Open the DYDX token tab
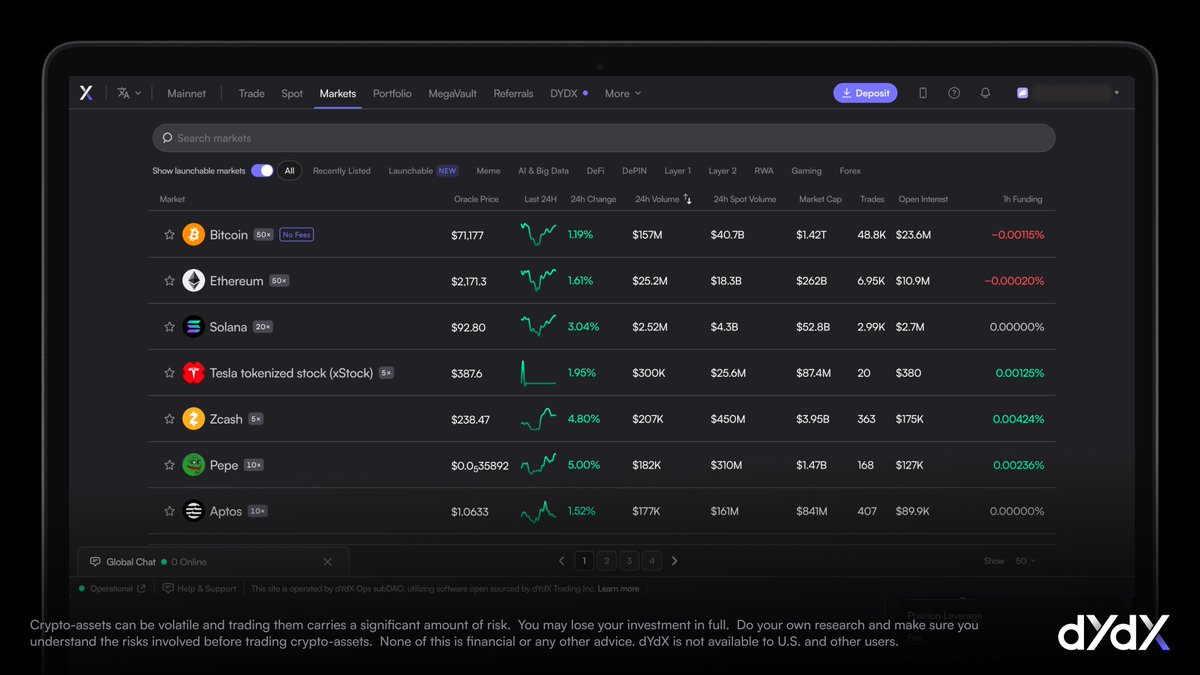 point(568,93)
